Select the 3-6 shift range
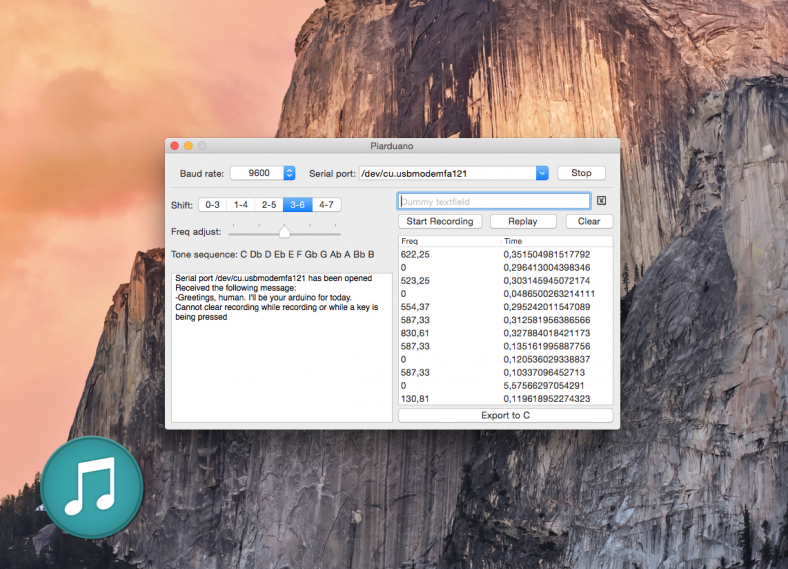Screen dimensions: 788x569 [x=298, y=204]
